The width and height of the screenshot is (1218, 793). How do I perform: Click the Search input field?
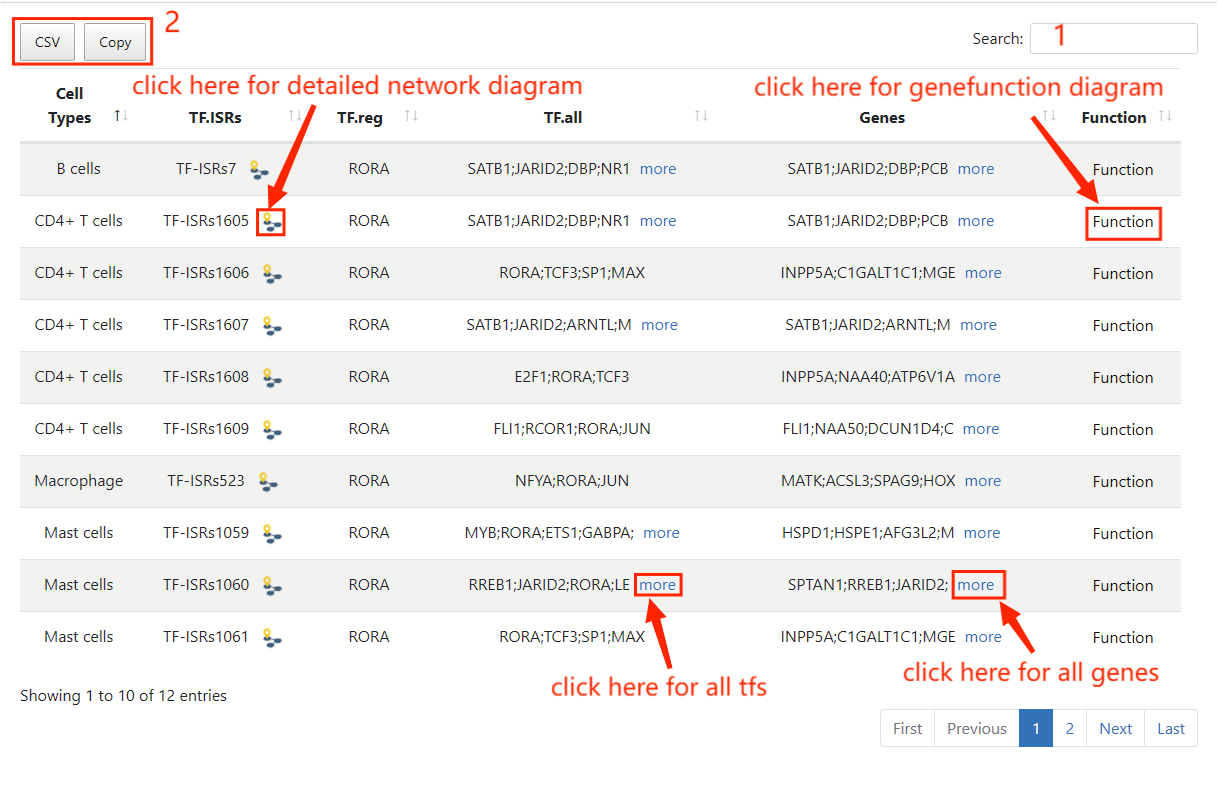1113,38
